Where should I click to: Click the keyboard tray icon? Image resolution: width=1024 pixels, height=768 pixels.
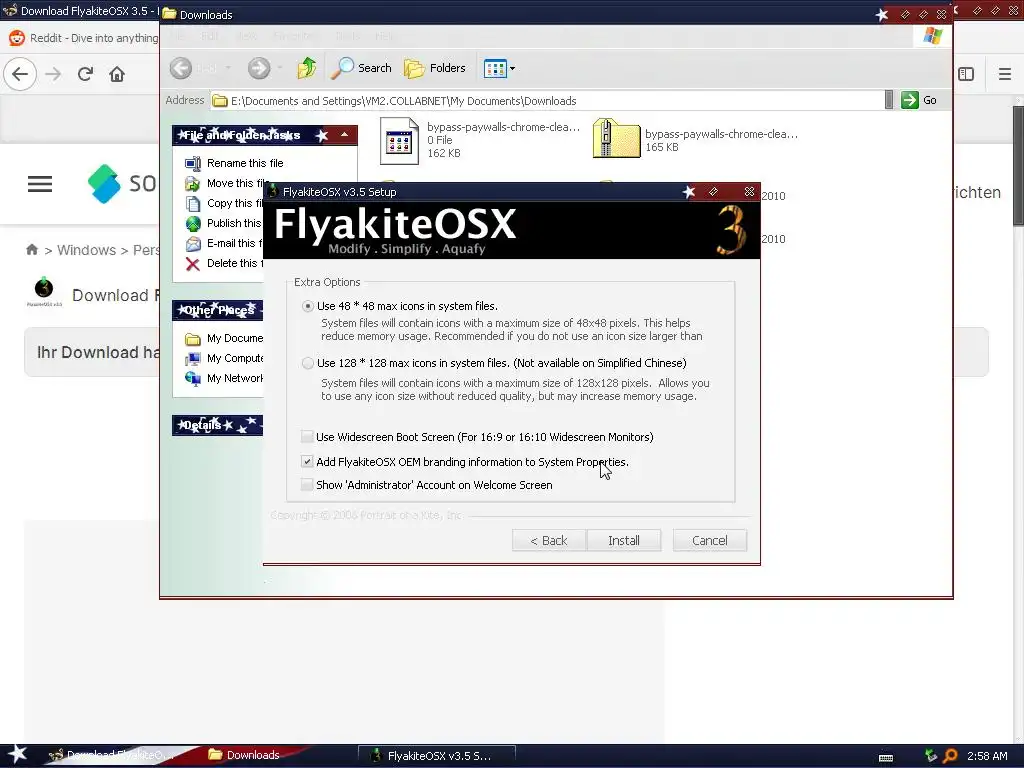click(886, 758)
